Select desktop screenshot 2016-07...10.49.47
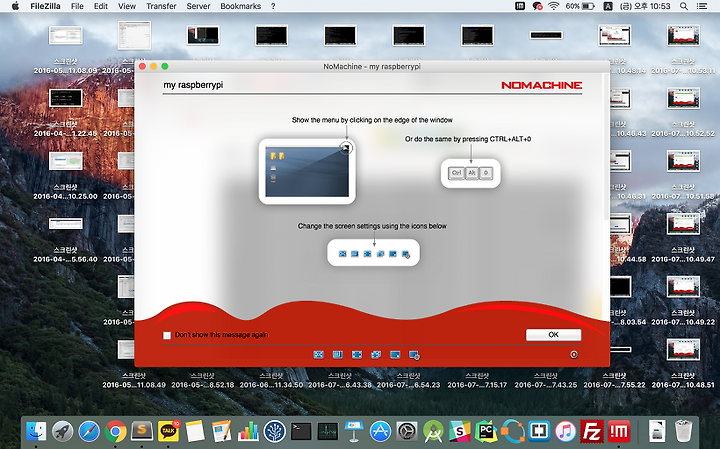Image resolution: width=720 pixels, height=449 pixels. (x=683, y=224)
